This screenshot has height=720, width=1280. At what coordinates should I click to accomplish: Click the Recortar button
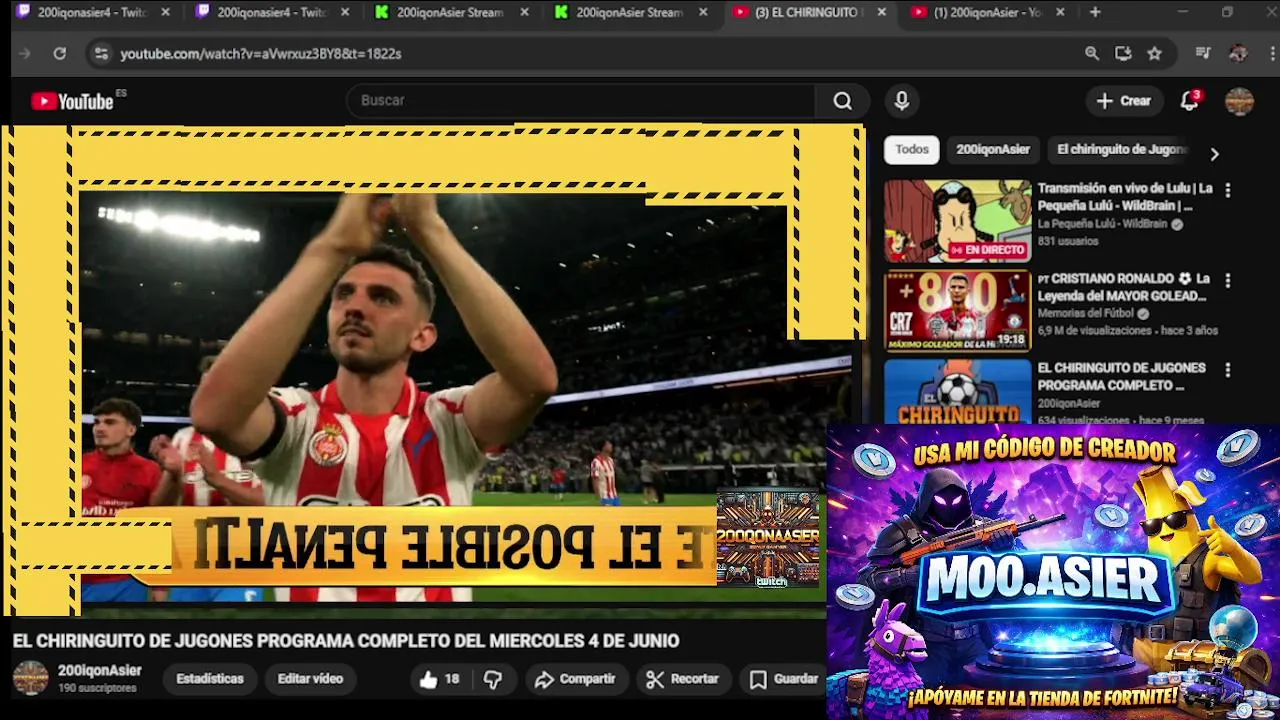pos(683,679)
